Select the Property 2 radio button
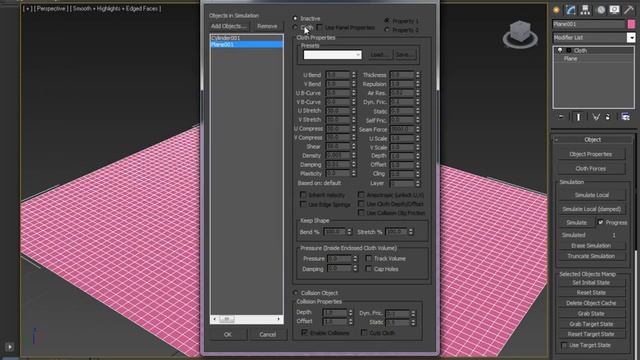The width and height of the screenshot is (640, 360). click(x=387, y=30)
